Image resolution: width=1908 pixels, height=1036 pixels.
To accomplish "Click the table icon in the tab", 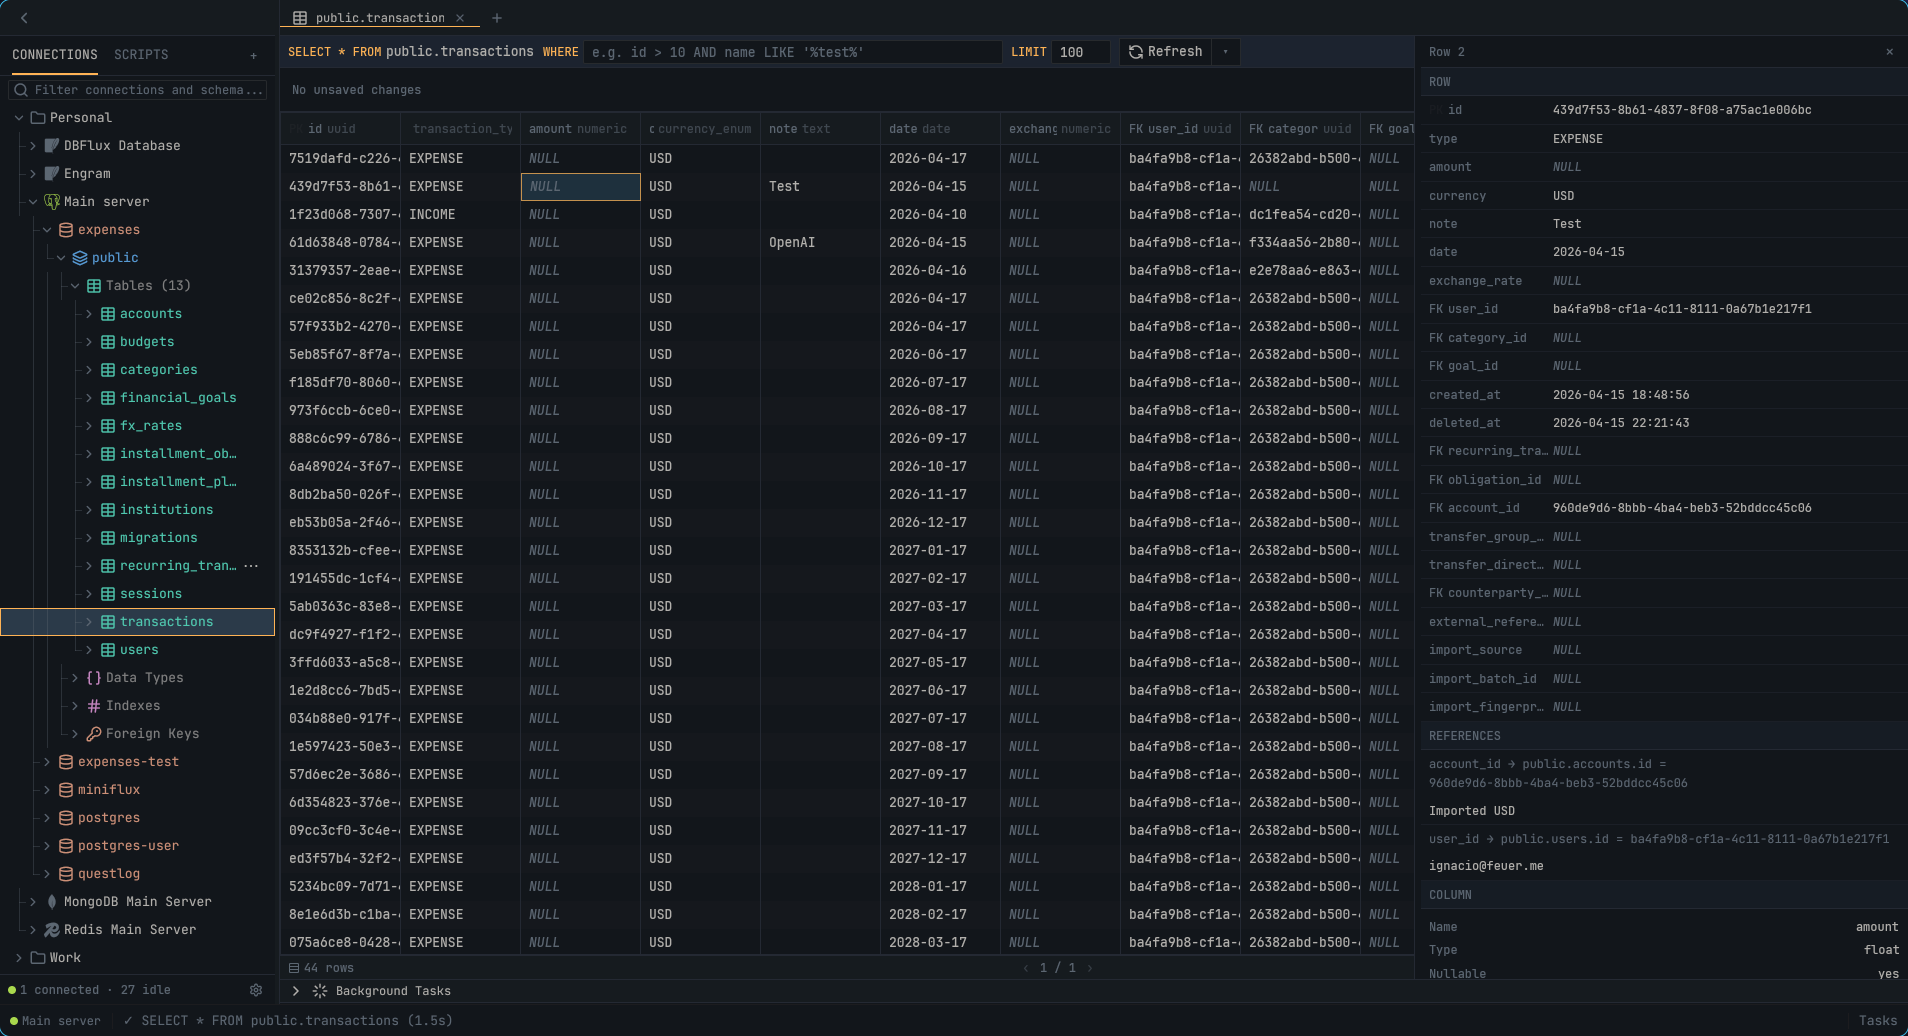I will [300, 18].
